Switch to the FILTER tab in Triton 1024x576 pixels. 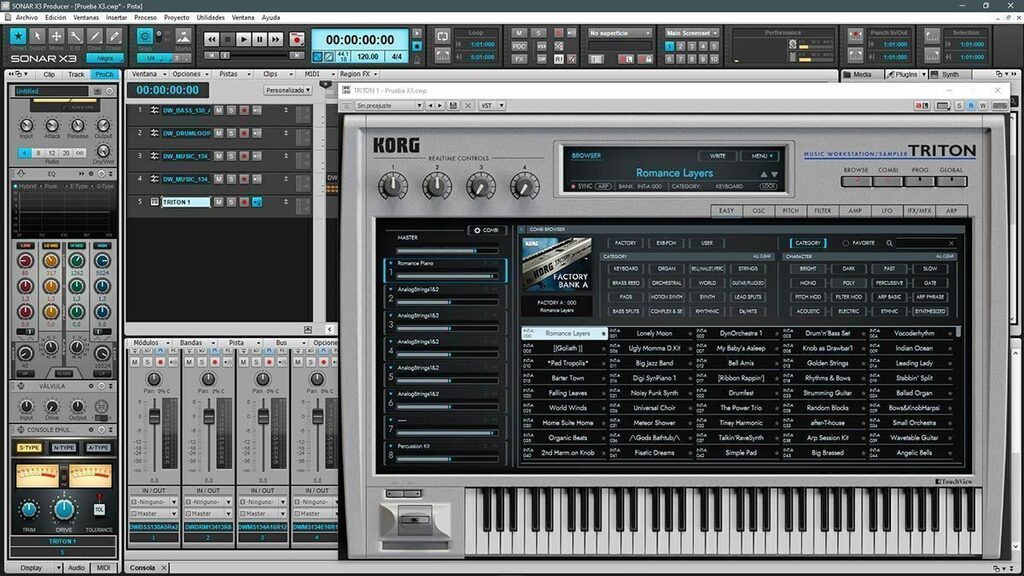(823, 211)
